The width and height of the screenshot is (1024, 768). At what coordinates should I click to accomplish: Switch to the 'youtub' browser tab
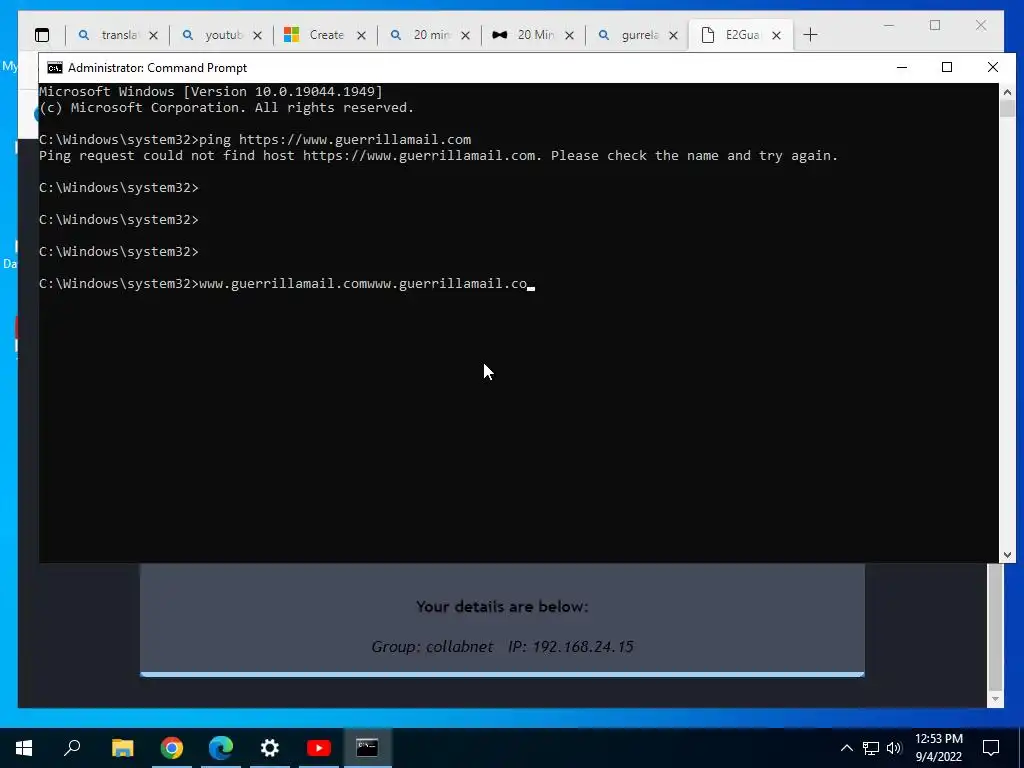(x=221, y=35)
